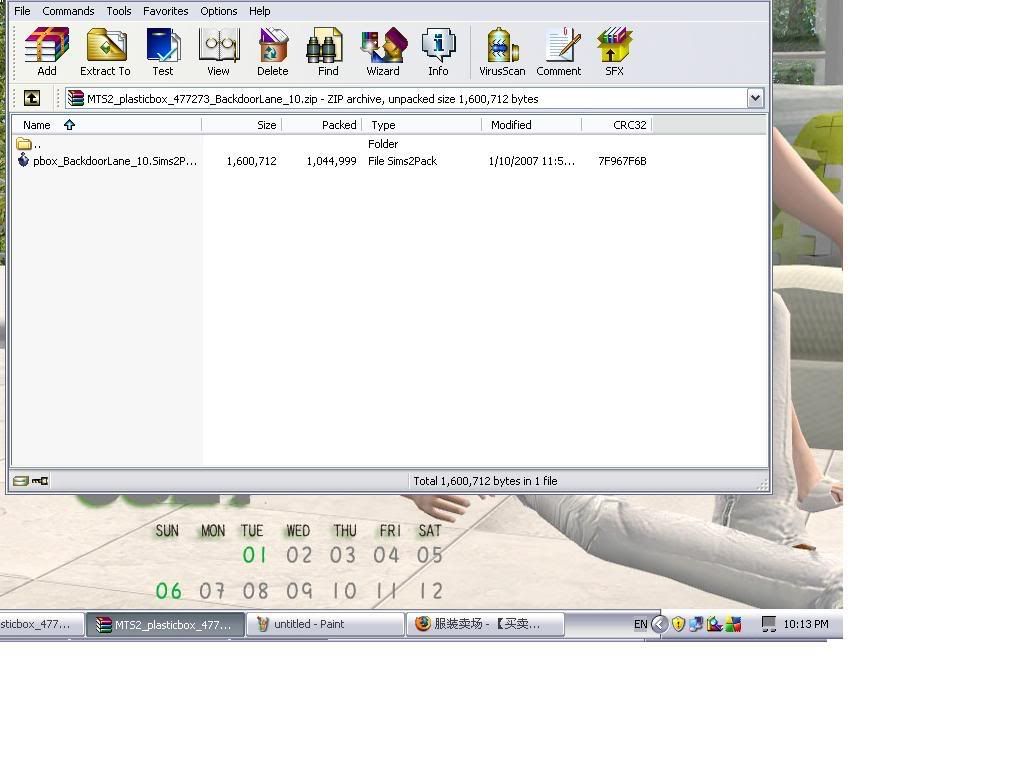The width and height of the screenshot is (1024, 768).
Task: Switch to MTS2_plasticbox_477... taskbar button
Action: click(166, 624)
